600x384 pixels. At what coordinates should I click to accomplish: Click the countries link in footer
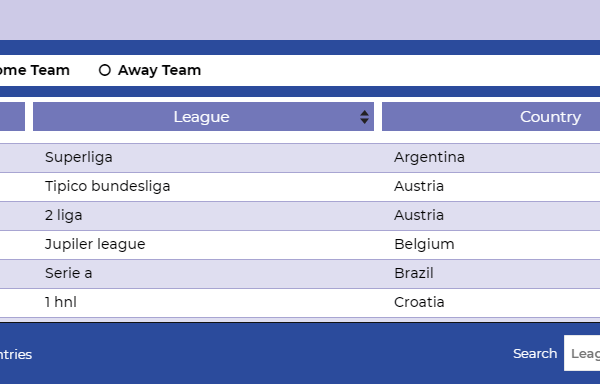click(16, 355)
